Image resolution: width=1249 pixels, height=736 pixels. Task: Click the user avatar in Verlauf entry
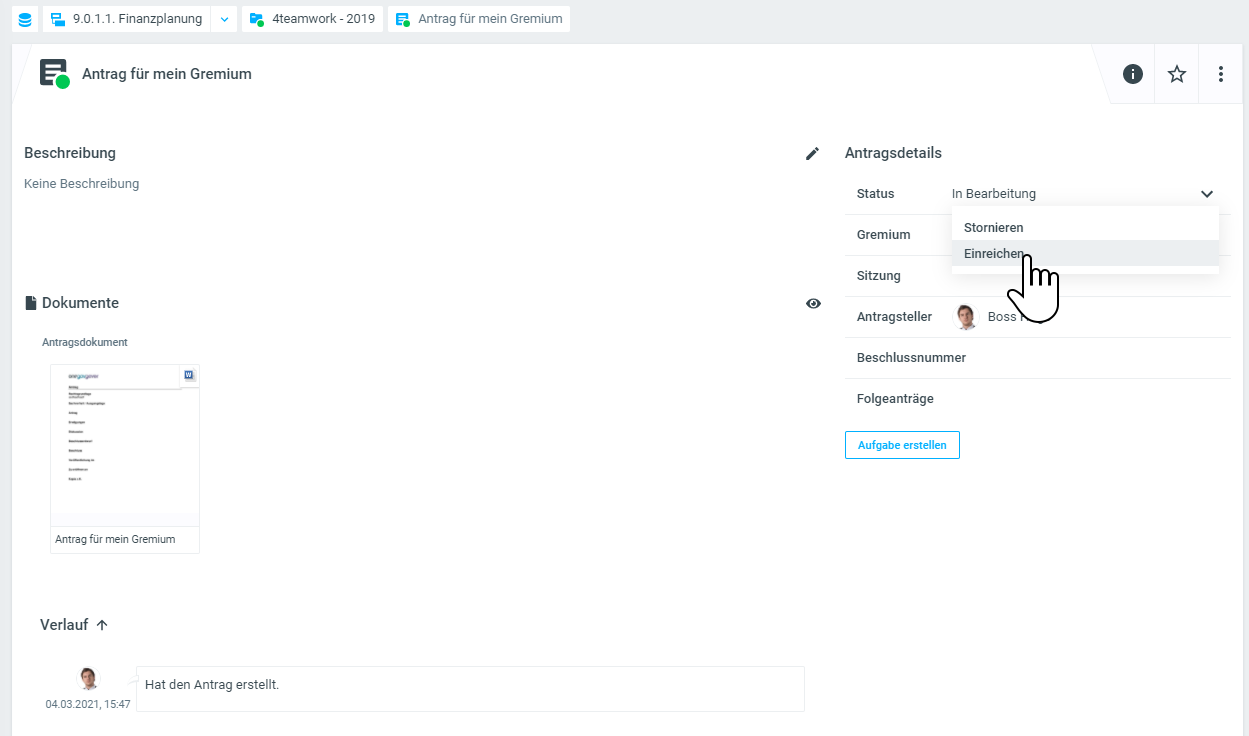89,679
